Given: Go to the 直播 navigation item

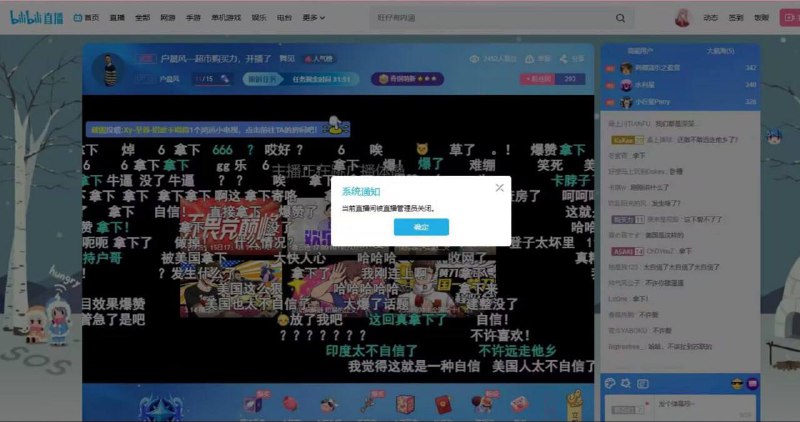Looking at the screenshot, I should tap(117, 18).
